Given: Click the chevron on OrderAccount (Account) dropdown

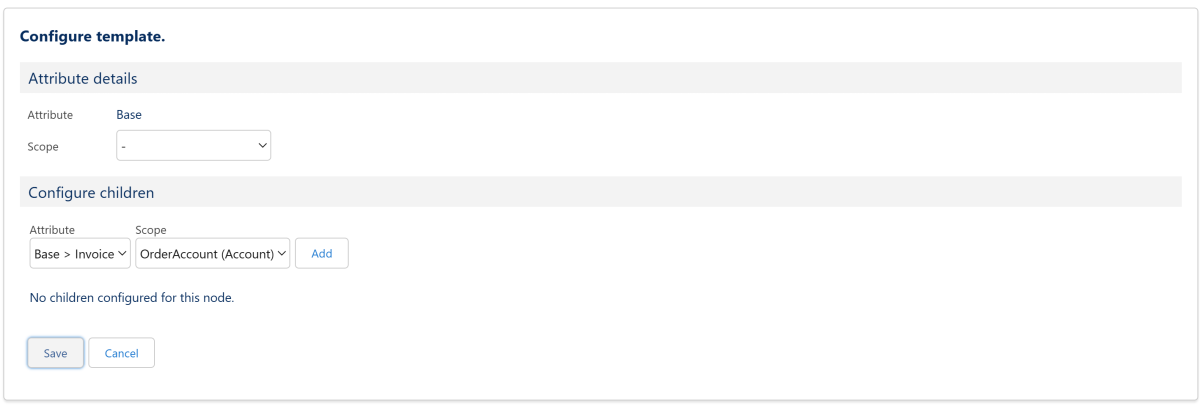Looking at the screenshot, I should (x=282, y=254).
